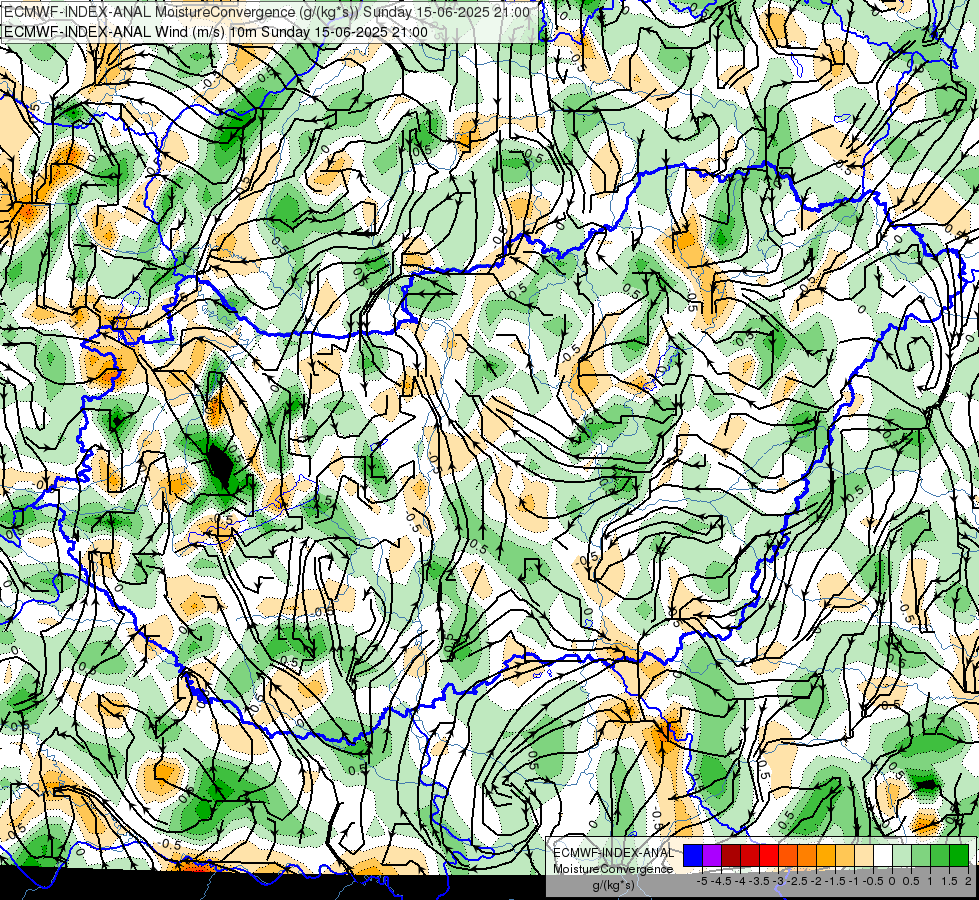This screenshot has width=979, height=900.
Task: Click the white legend color swatch
Action: point(883,855)
